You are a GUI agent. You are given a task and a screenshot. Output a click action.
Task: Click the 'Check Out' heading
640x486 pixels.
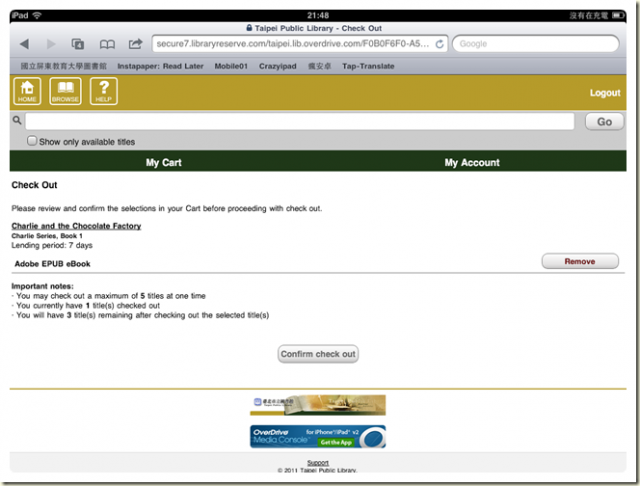(34, 185)
